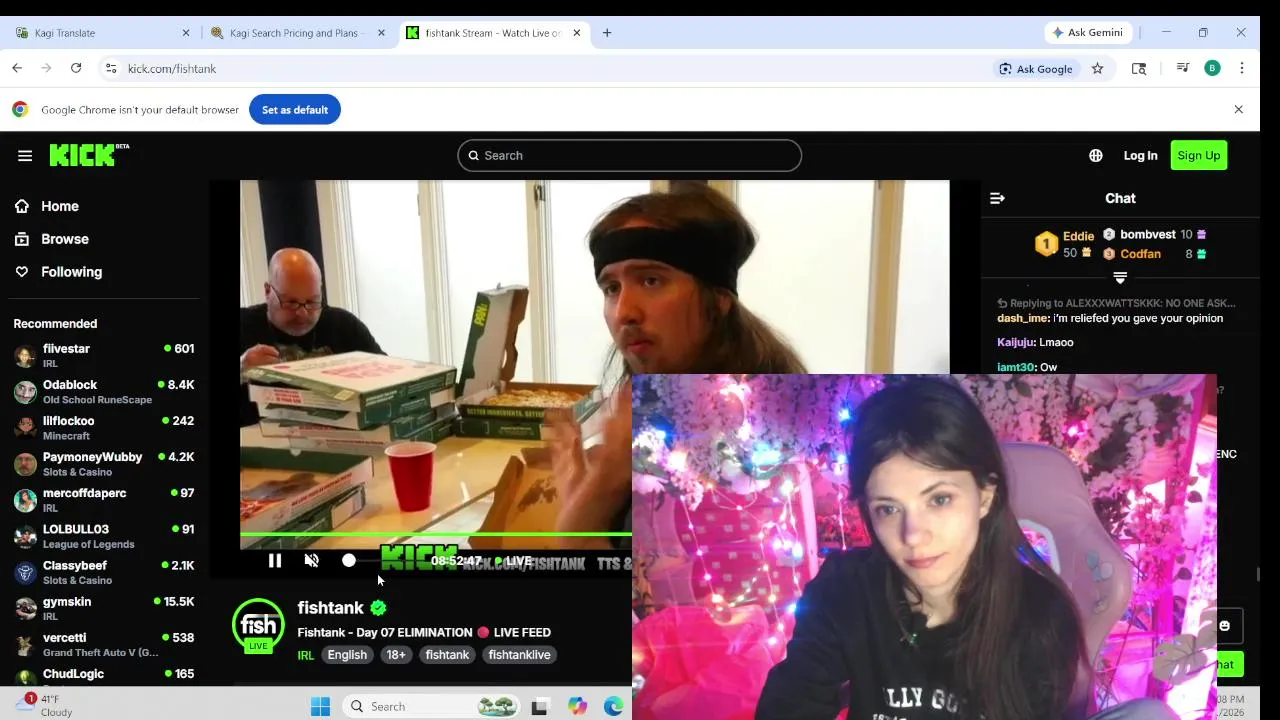This screenshot has height=720, width=1280.
Task: Open Odablock recommended channel
Action: click(103, 391)
